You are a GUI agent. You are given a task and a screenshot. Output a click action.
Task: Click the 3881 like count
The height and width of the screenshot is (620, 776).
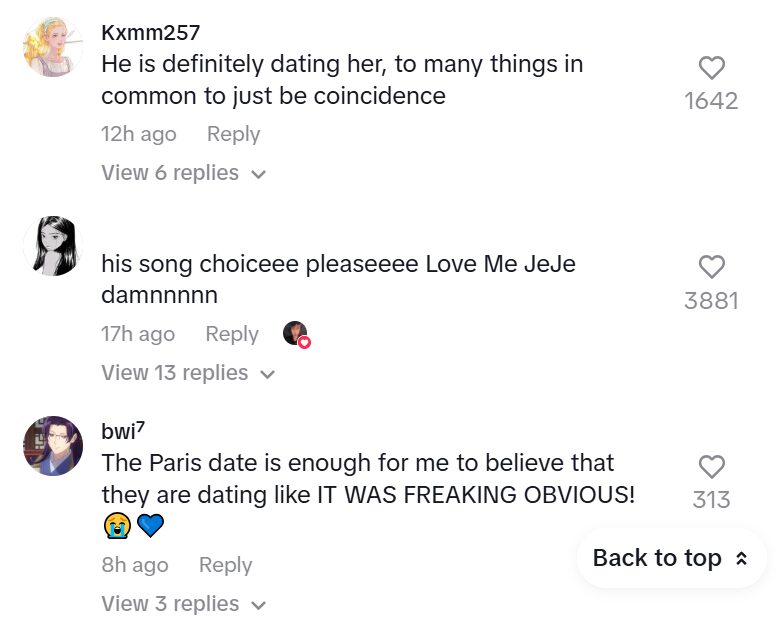coord(711,300)
